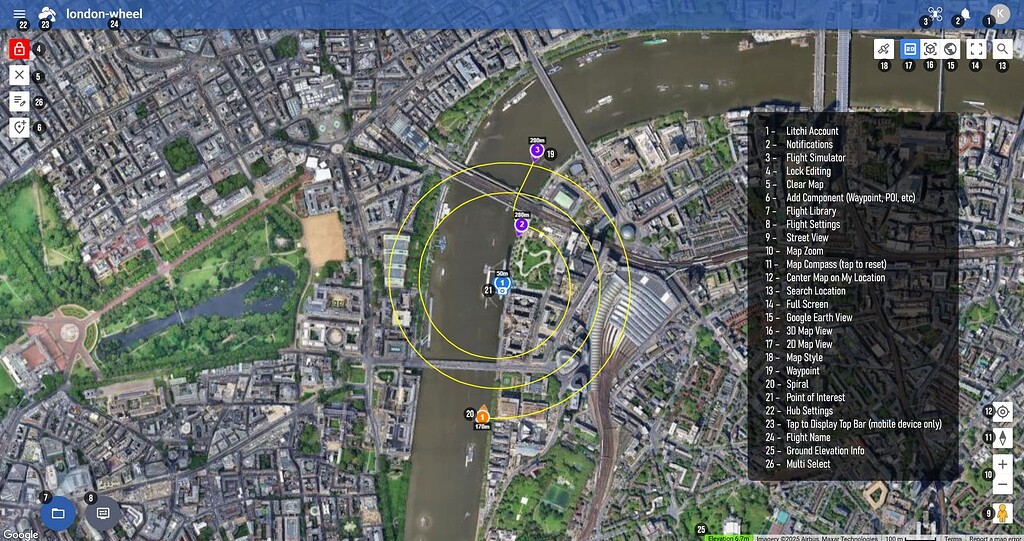Open the Flight Library folder button
The image size is (1024, 541).
pos(58,514)
